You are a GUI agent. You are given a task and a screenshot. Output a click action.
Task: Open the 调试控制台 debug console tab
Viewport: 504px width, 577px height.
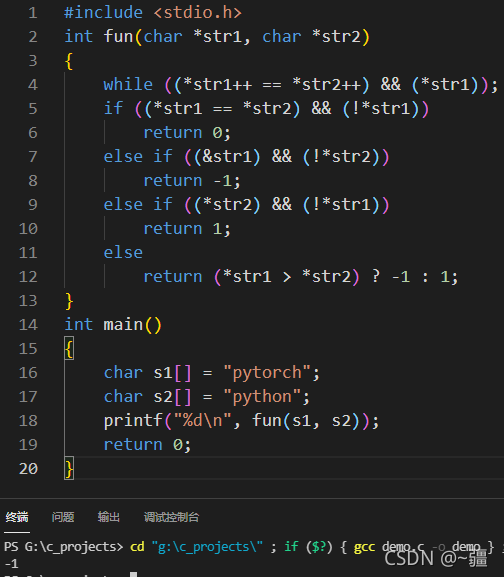[171, 517]
